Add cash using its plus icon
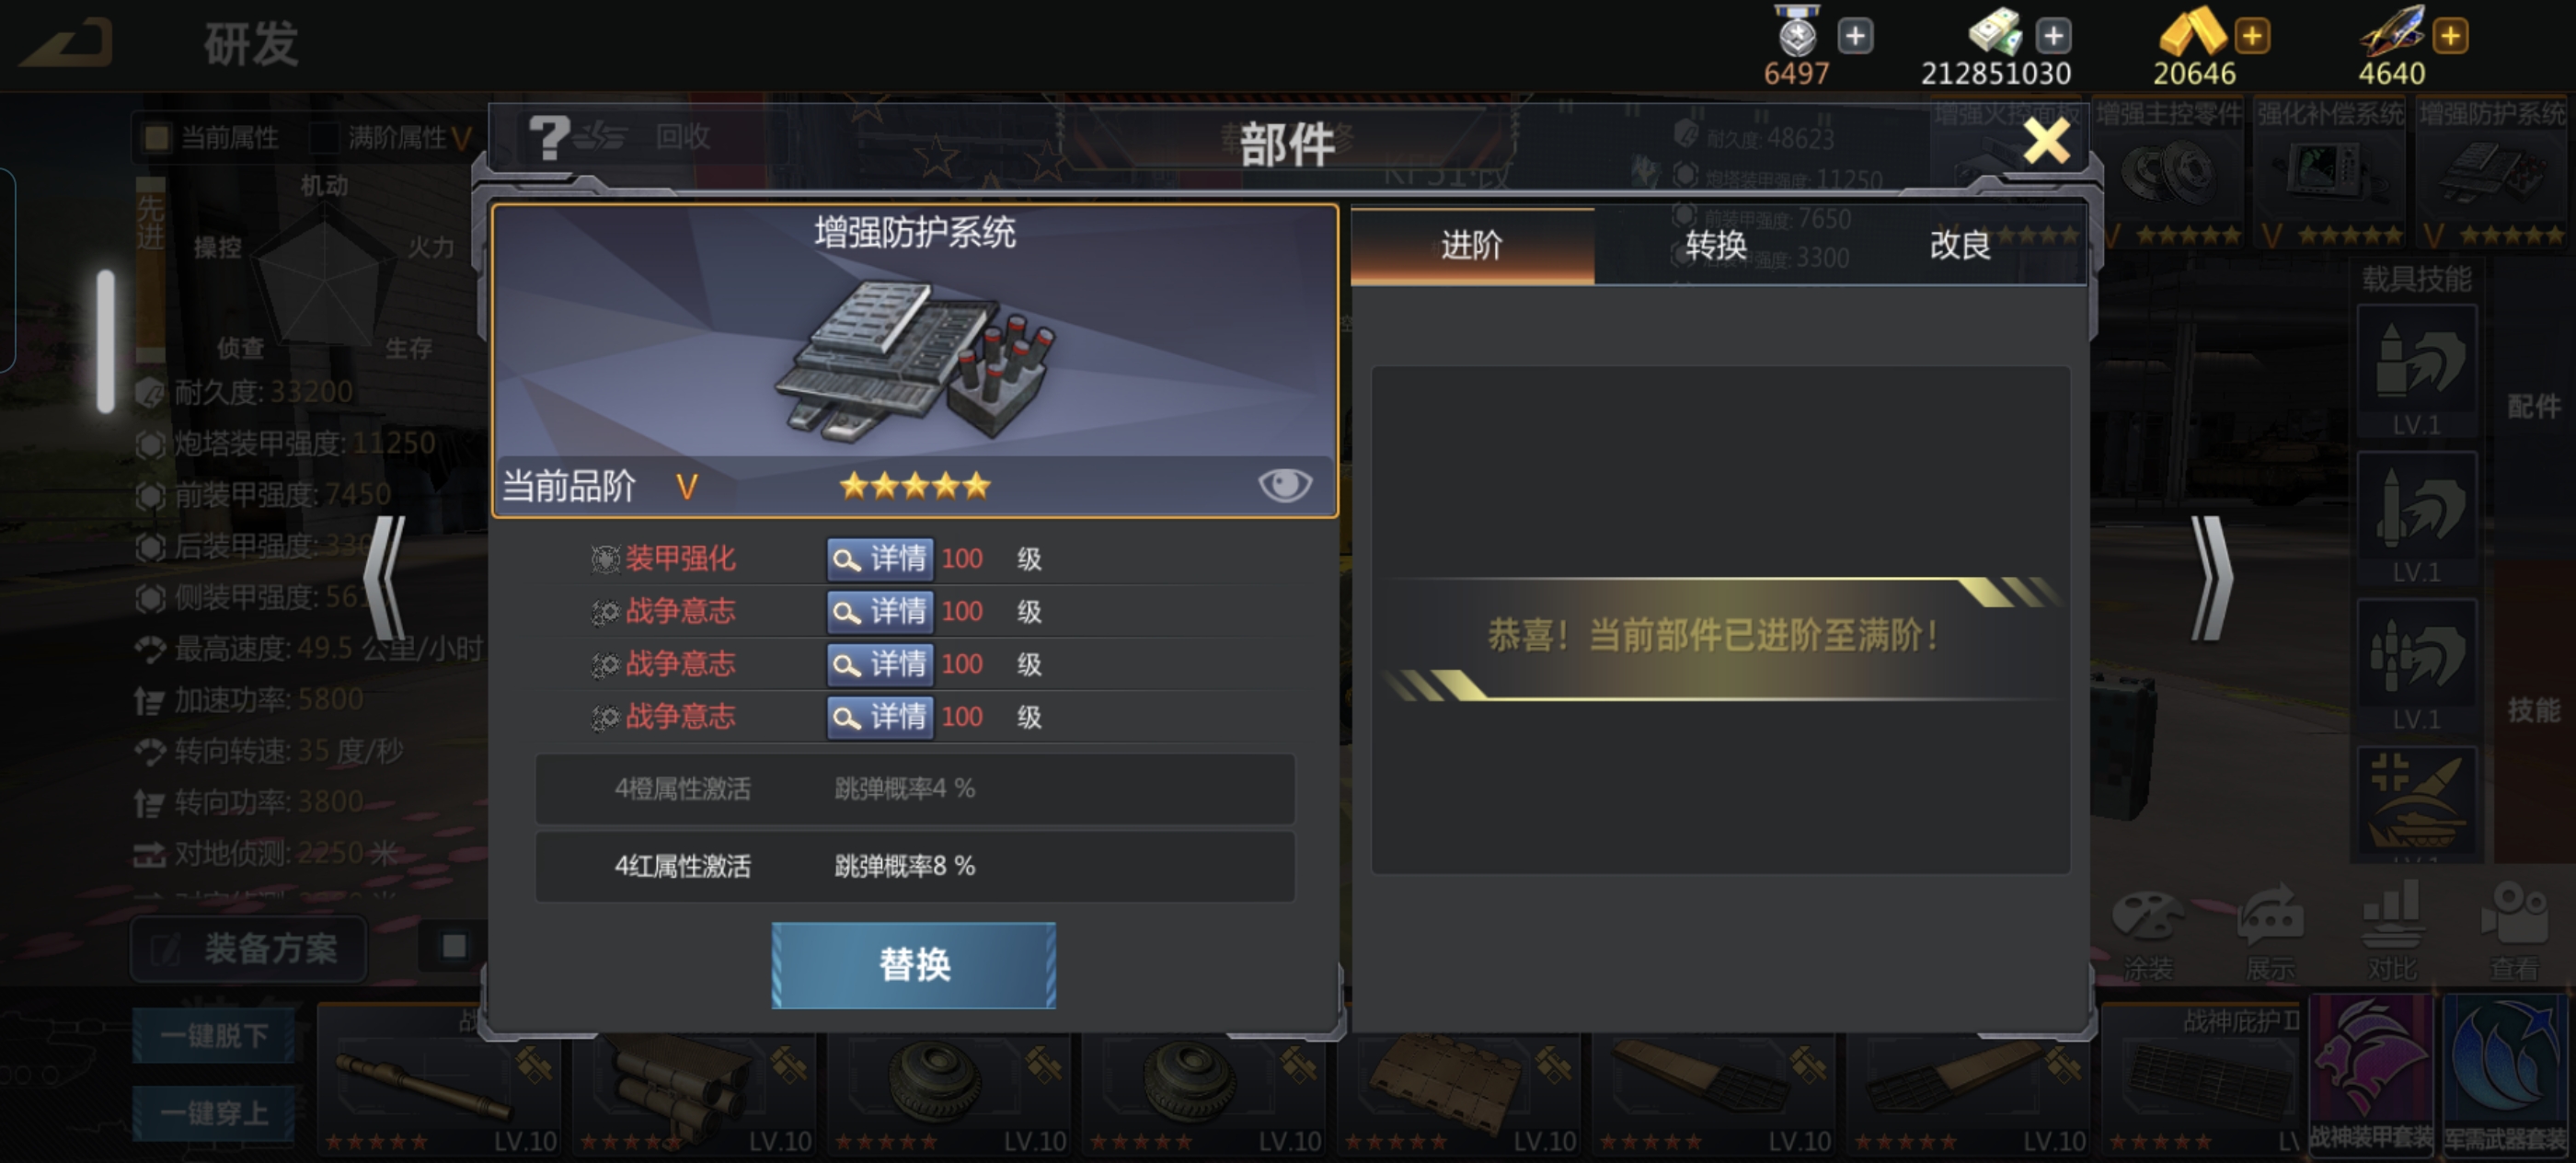This screenshot has height=1163, width=2576. pyautogui.click(x=2053, y=36)
